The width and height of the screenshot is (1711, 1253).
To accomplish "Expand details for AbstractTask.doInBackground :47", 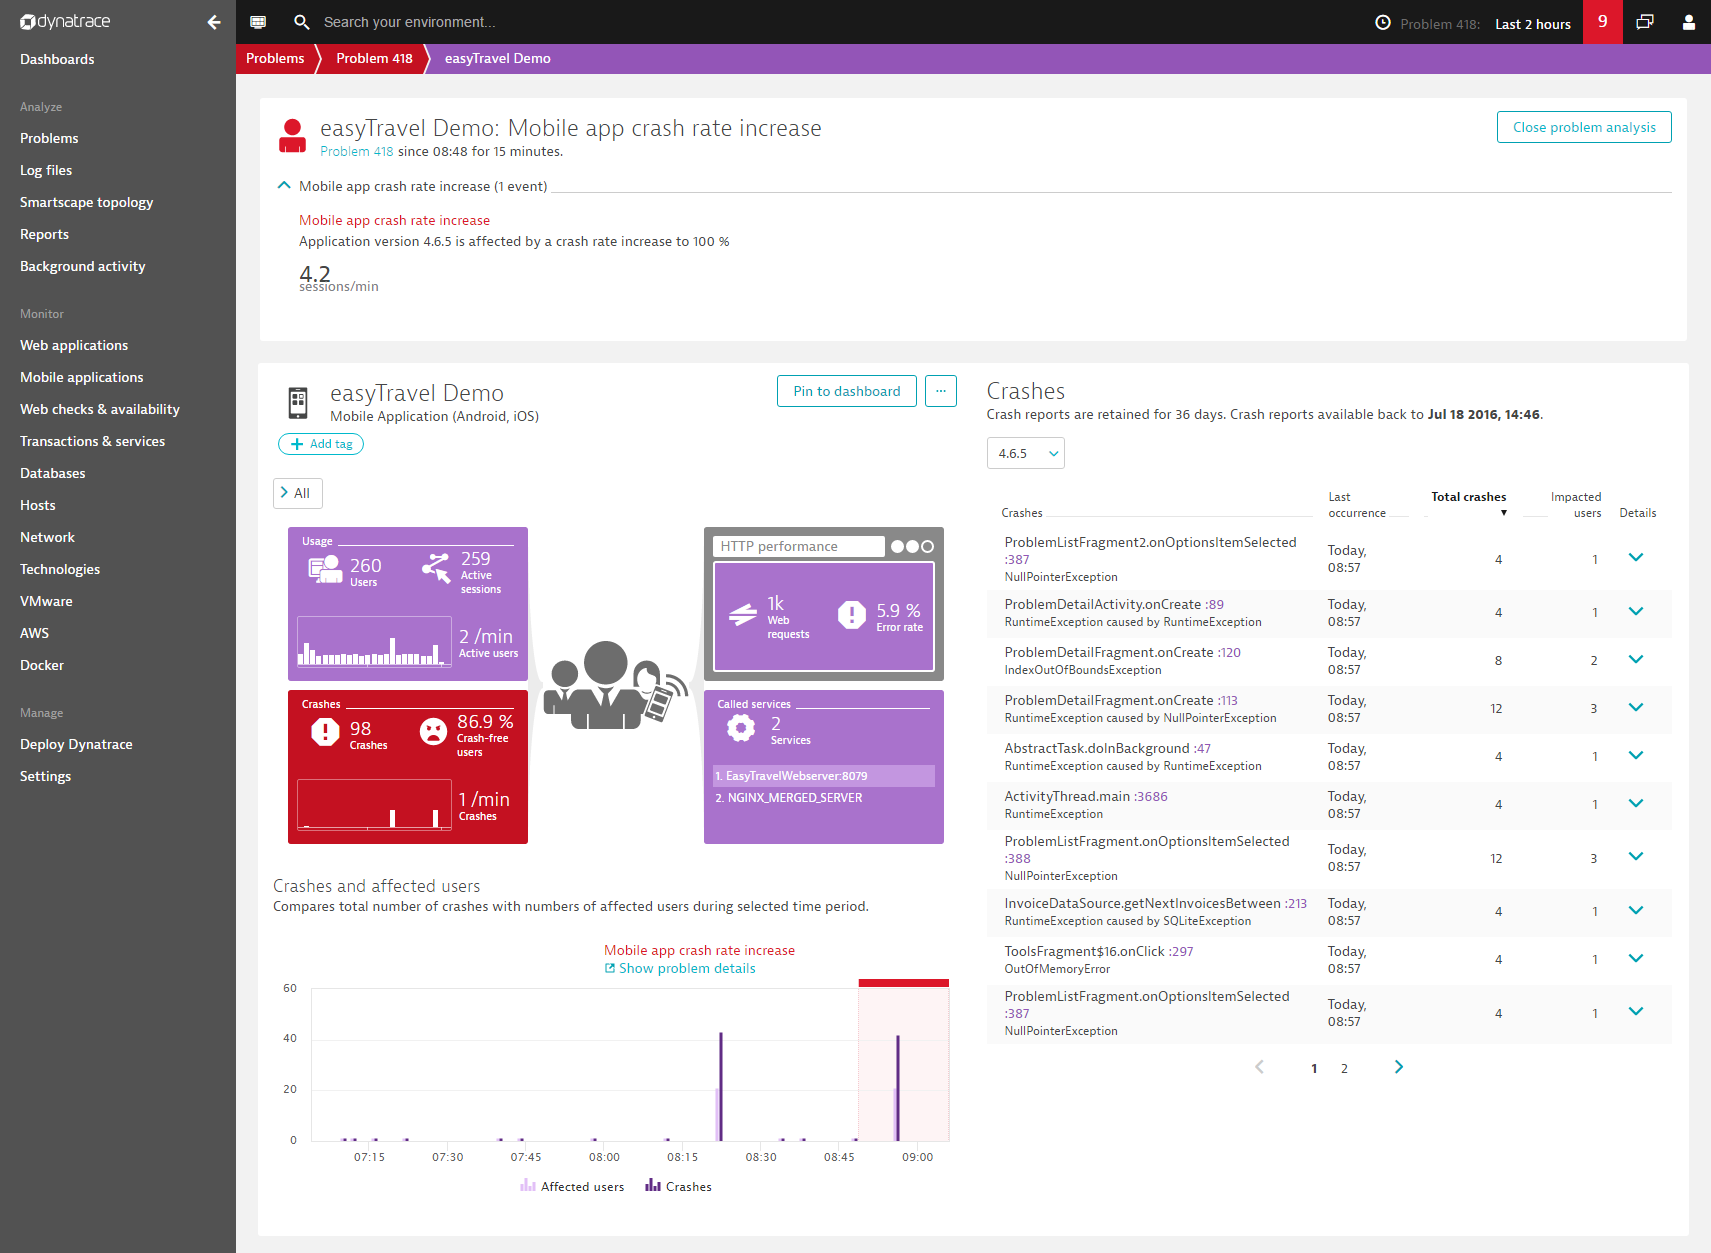I will [1636, 755].
